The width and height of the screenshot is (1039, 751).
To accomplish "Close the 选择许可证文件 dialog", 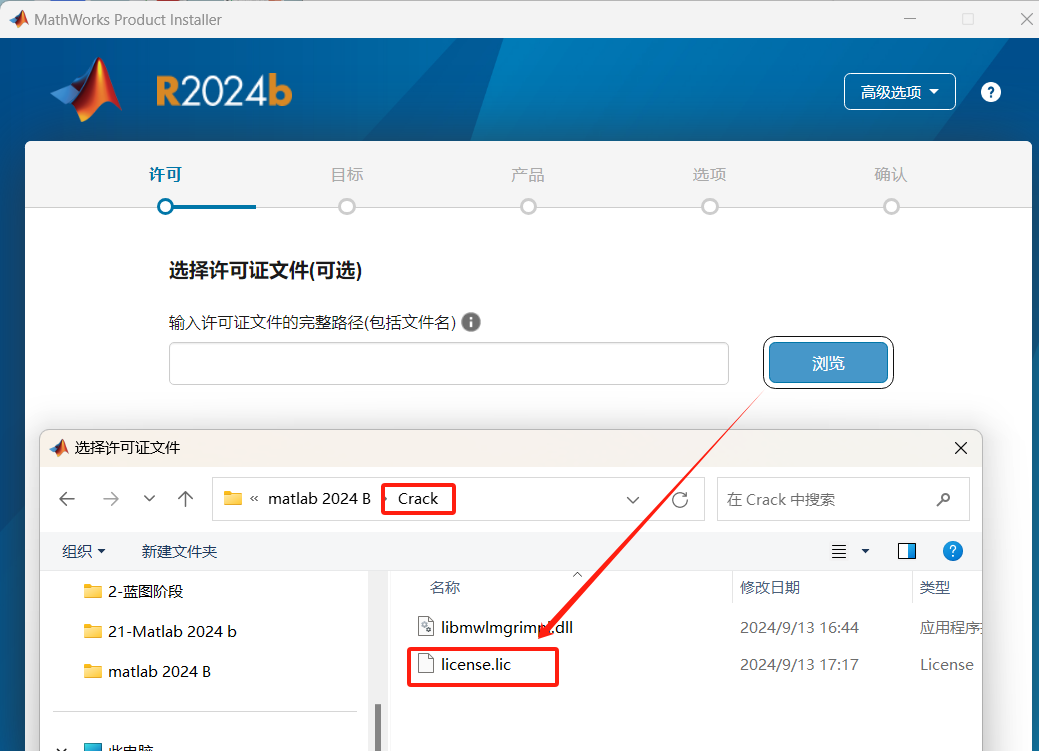I will pyautogui.click(x=961, y=448).
